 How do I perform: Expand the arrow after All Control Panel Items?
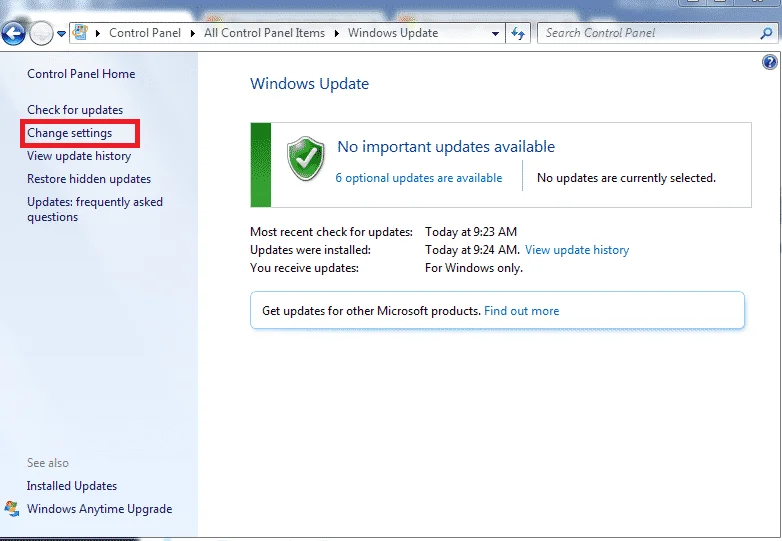[337, 33]
